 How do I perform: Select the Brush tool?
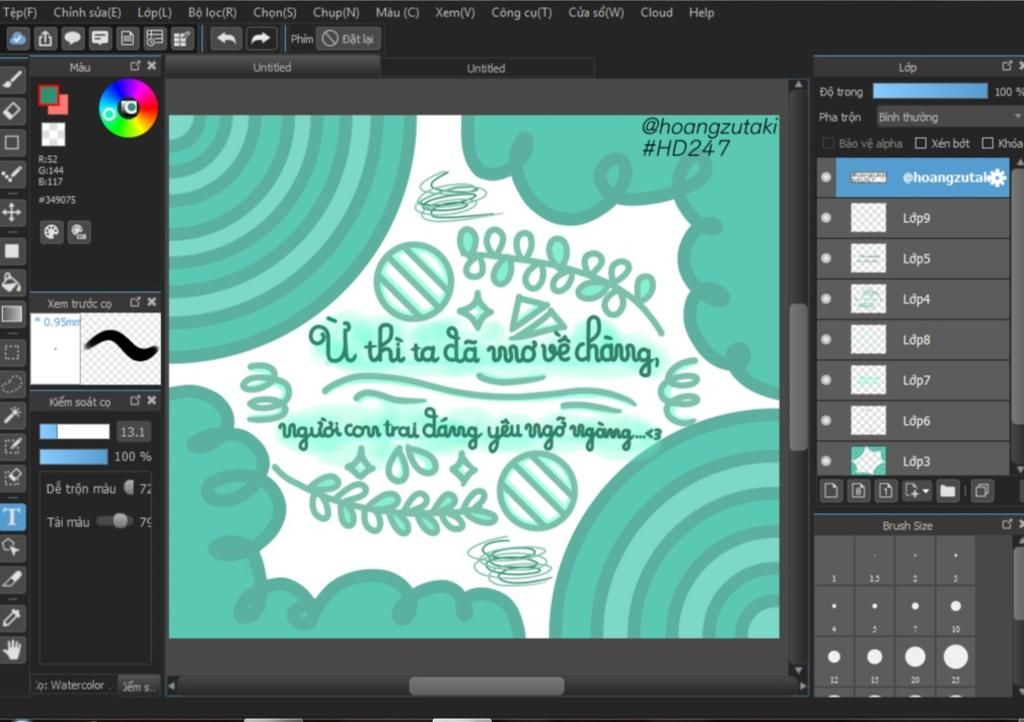(12, 80)
